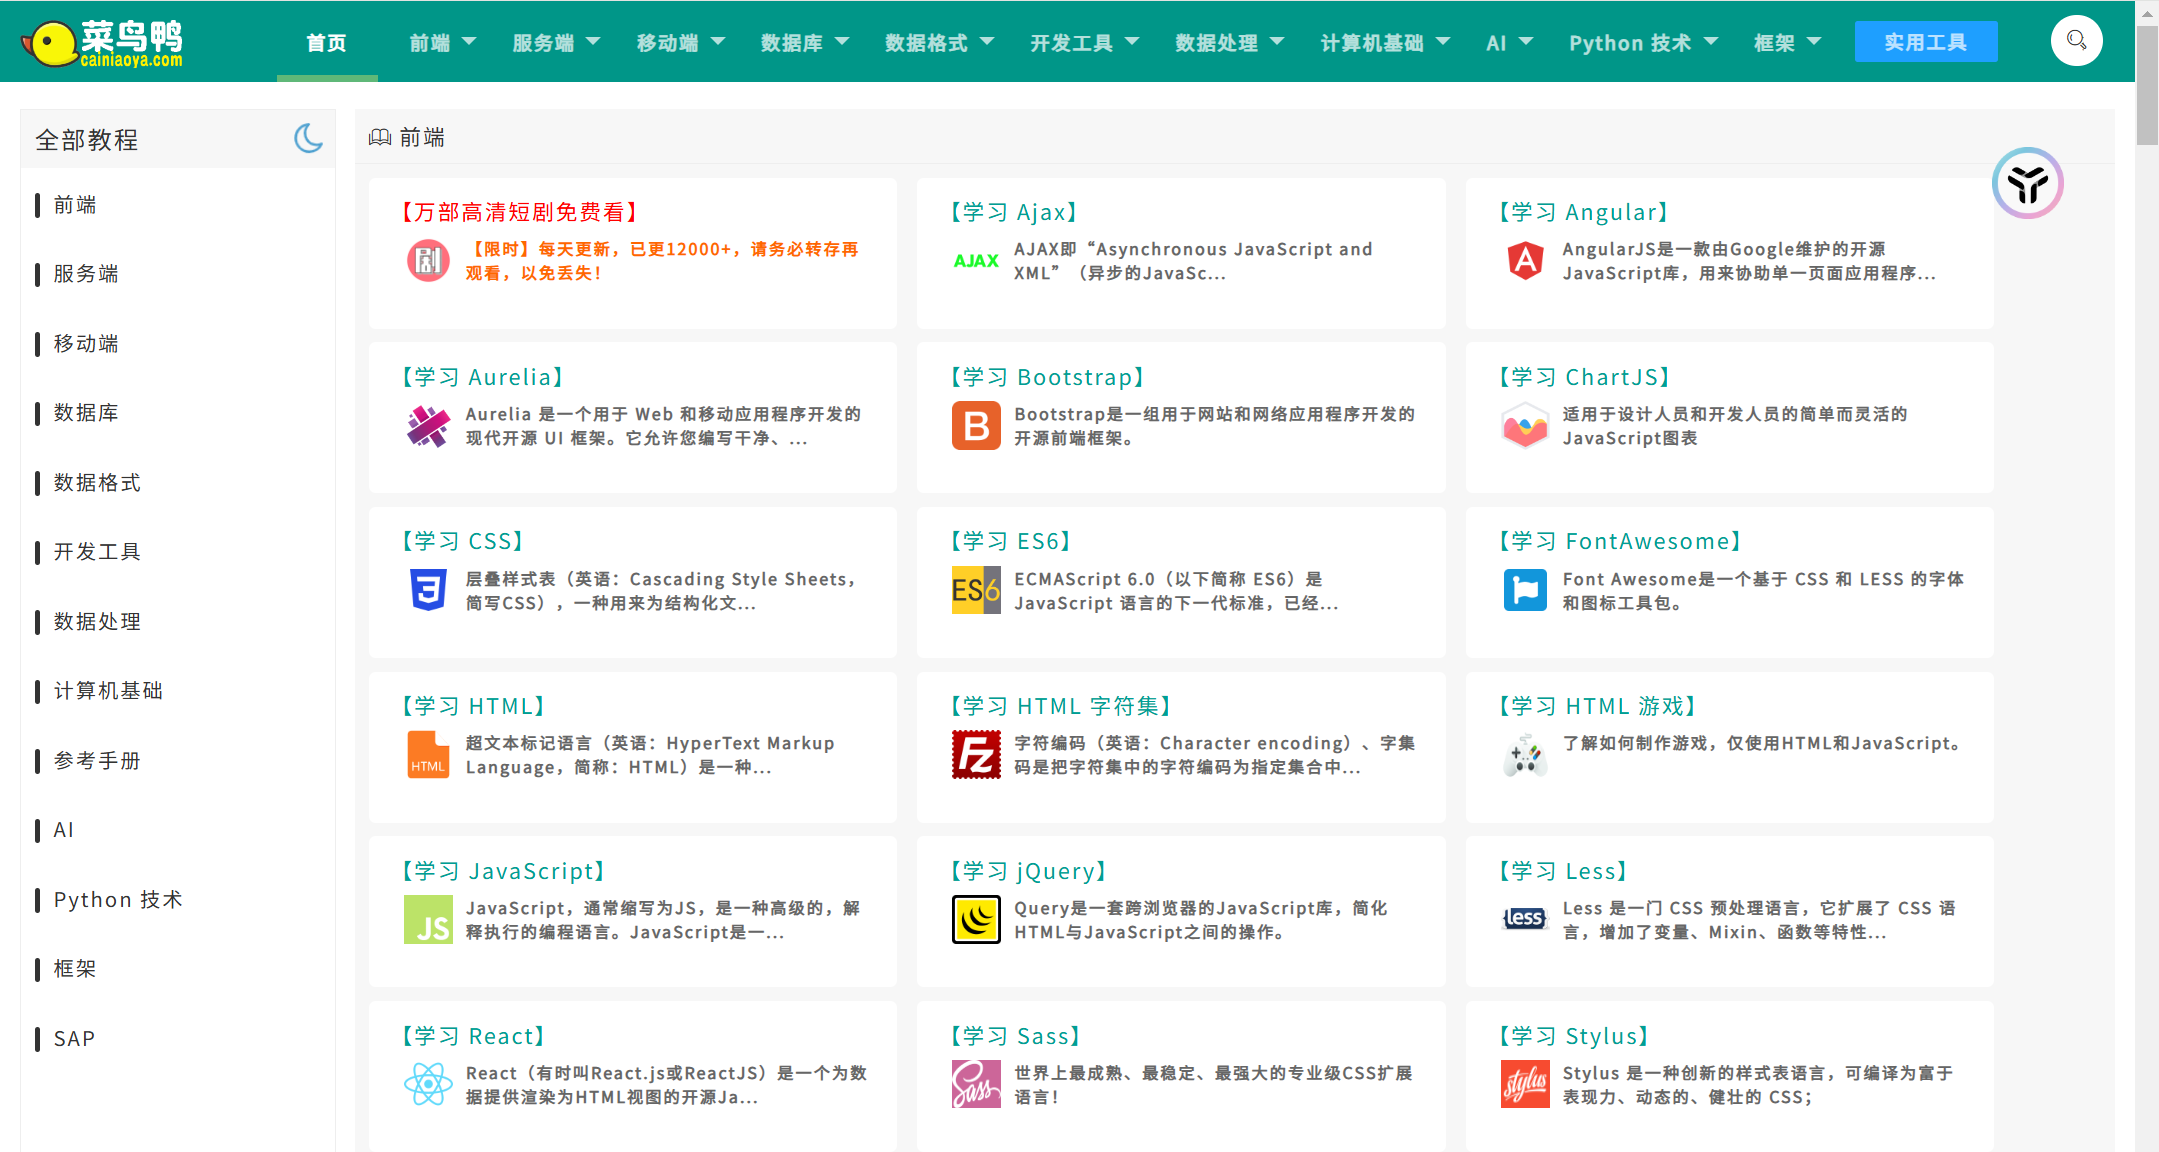Open the 【学习 Ajax】 link
The height and width of the screenshot is (1152, 2159).
pyautogui.click(x=1013, y=212)
